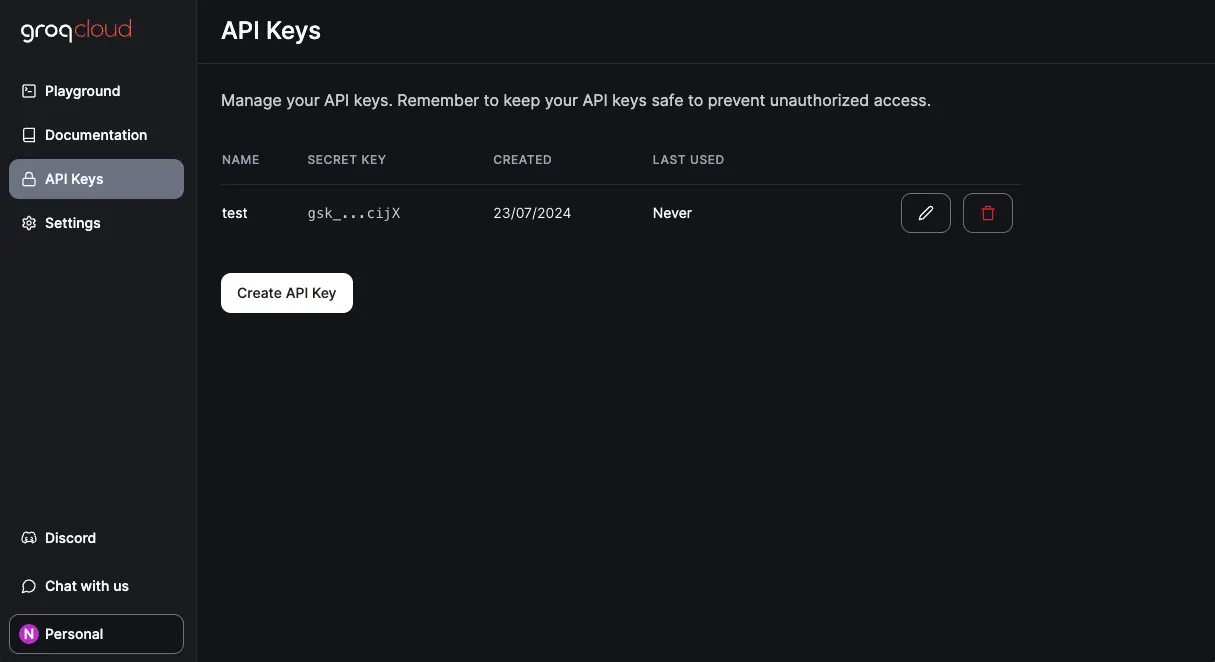Delete the test key via trash icon
The image size is (1215, 662).
[988, 213]
